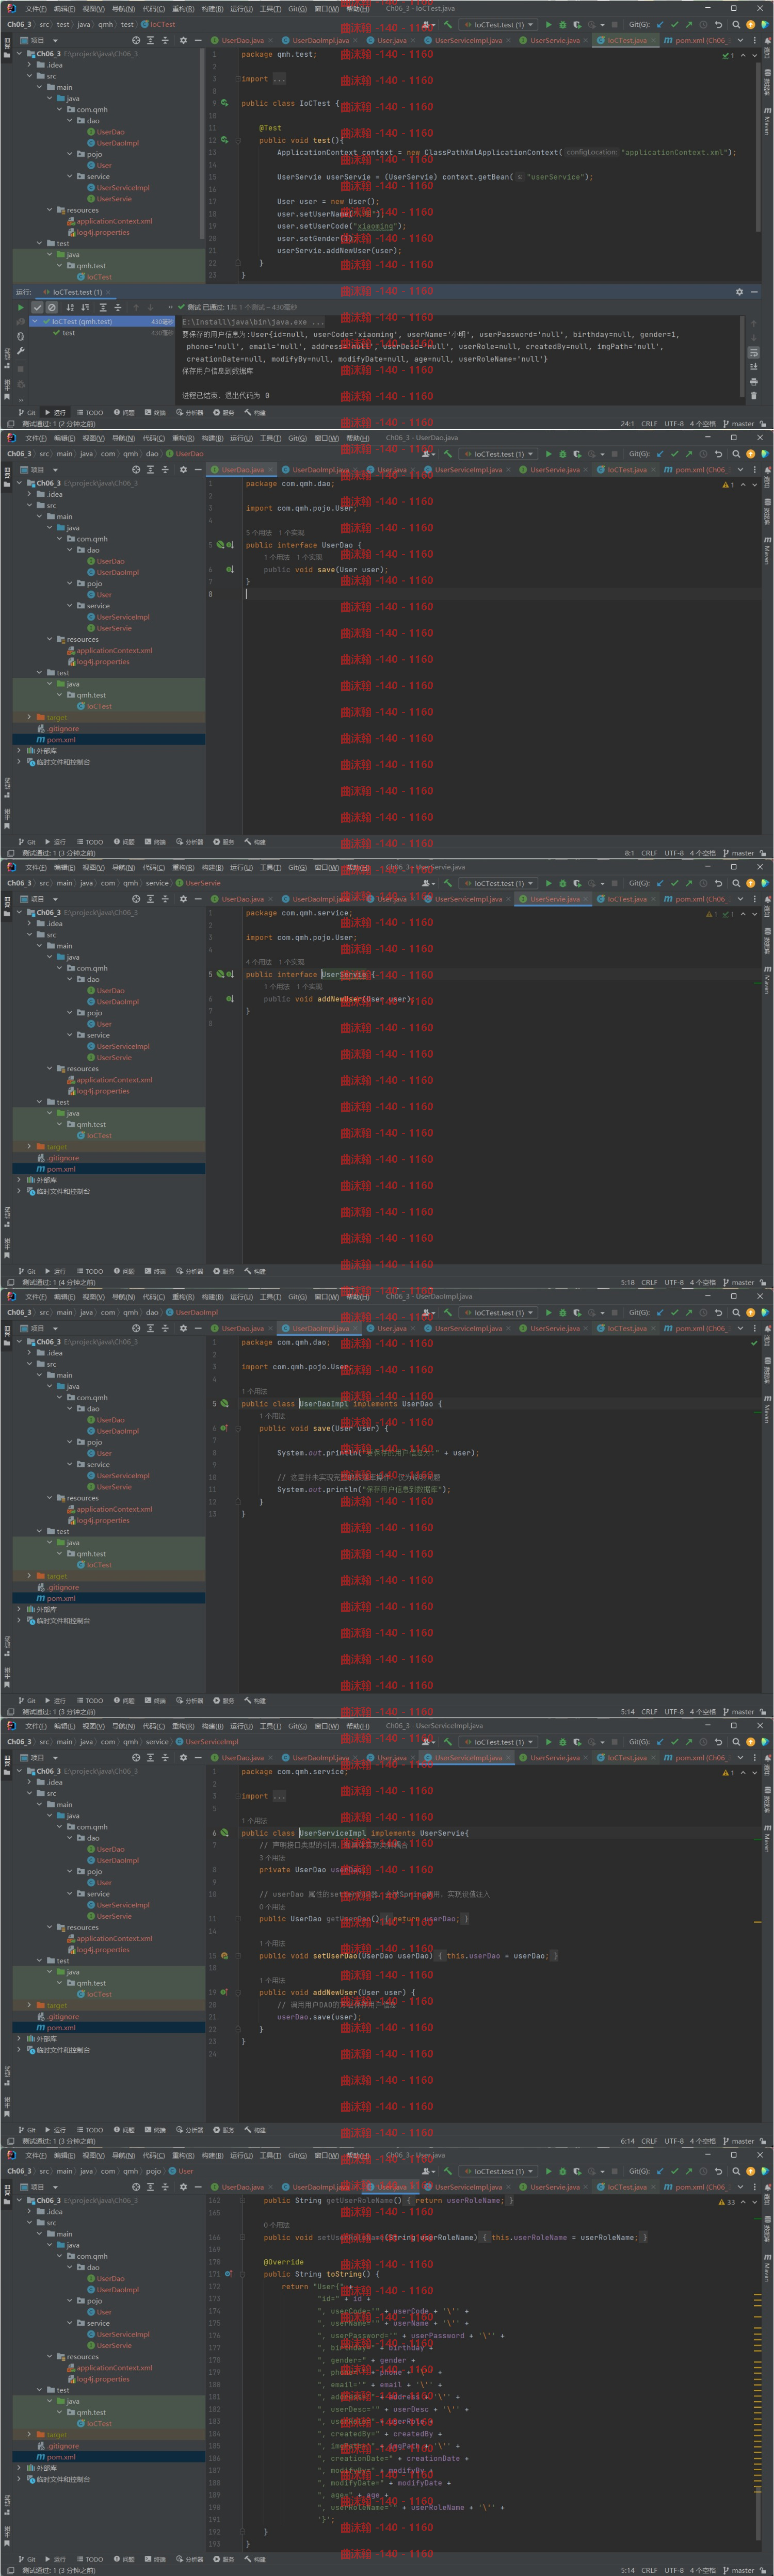
Task: Select pom.xml in UserDao.java window project tree
Action: click(61, 740)
